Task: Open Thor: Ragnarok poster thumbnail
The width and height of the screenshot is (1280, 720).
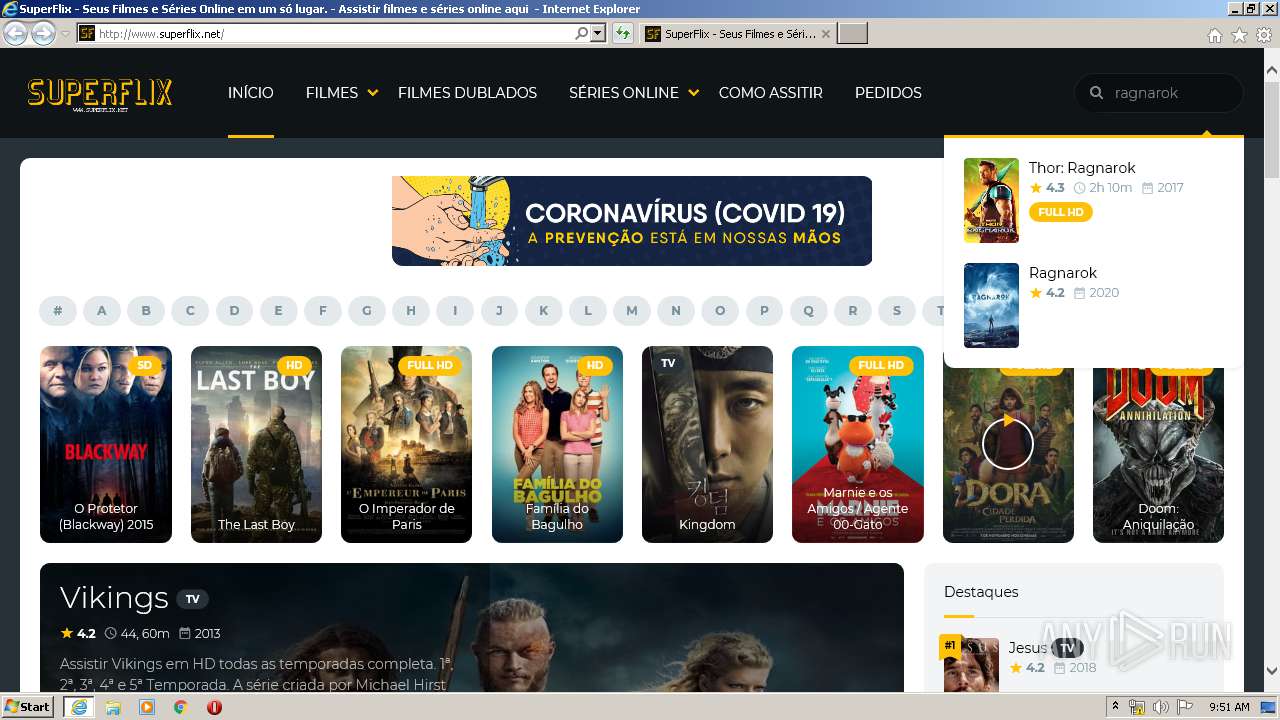Action: coord(991,200)
